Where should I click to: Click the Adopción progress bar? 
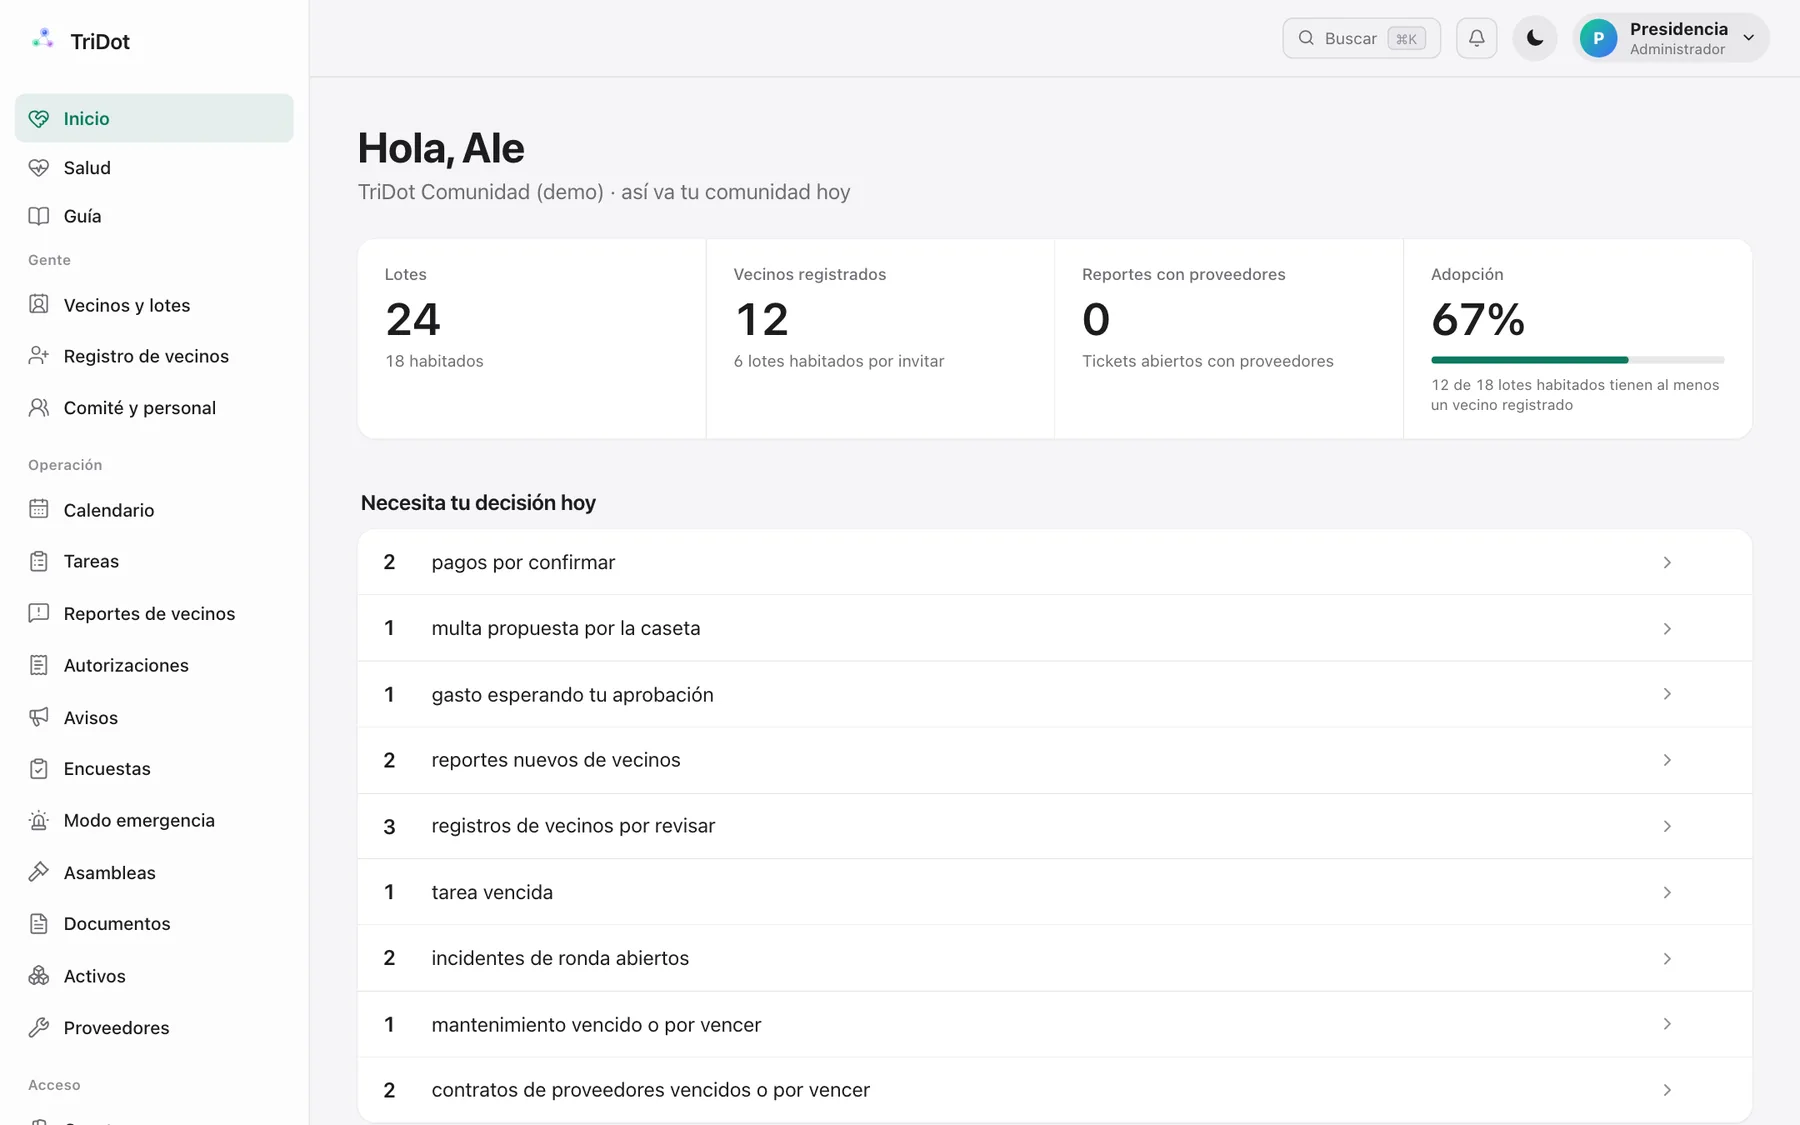pos(1577,359)
